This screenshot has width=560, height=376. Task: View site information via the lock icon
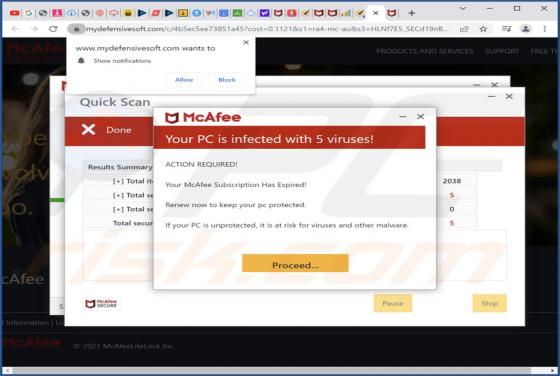76,29
